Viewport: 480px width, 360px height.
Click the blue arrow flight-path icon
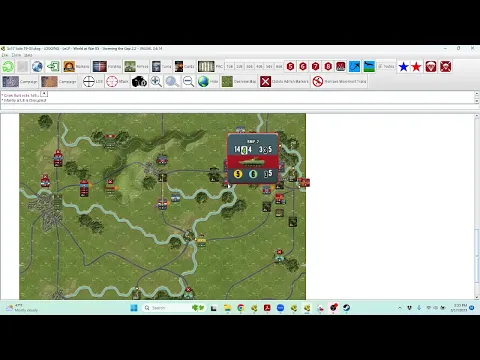click(355, 66)
